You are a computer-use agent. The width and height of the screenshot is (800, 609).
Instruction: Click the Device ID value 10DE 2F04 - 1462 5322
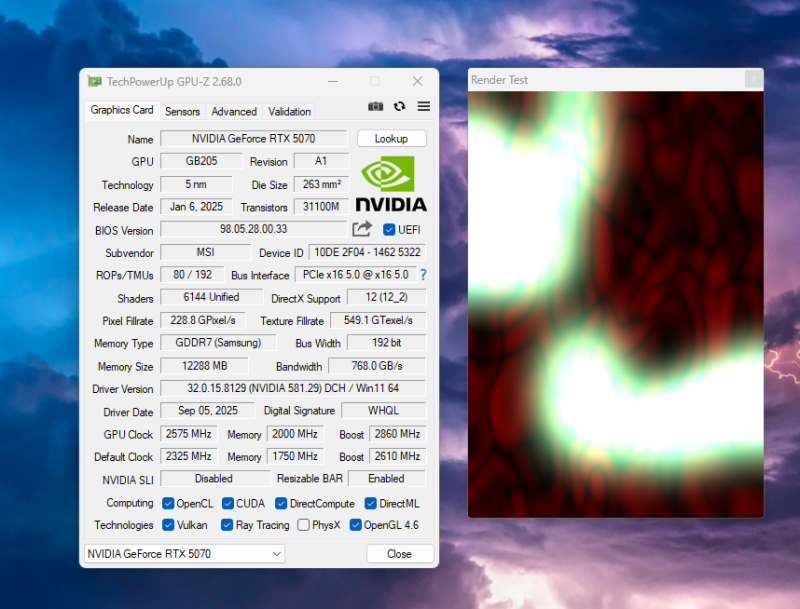(367, 252)
